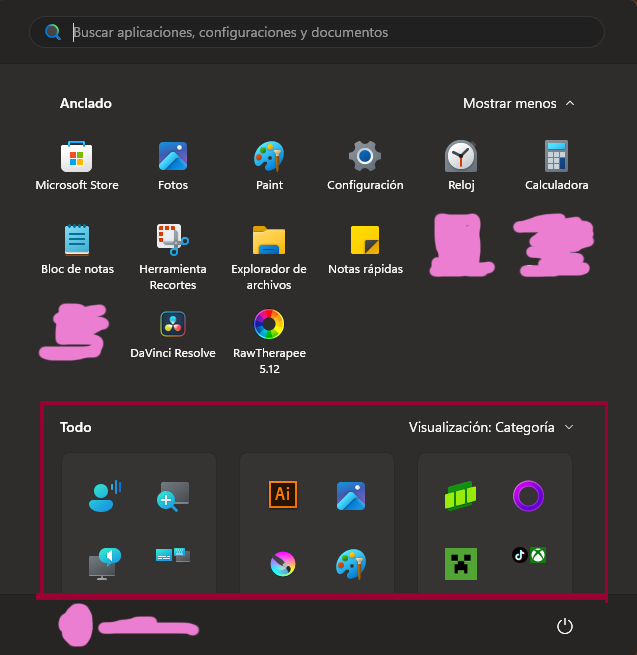The height and width of the screenshot is (655, 637).
Task: Open Notas rápidas sticky notes
Action: pyautogui.click(x=365, y=250)
